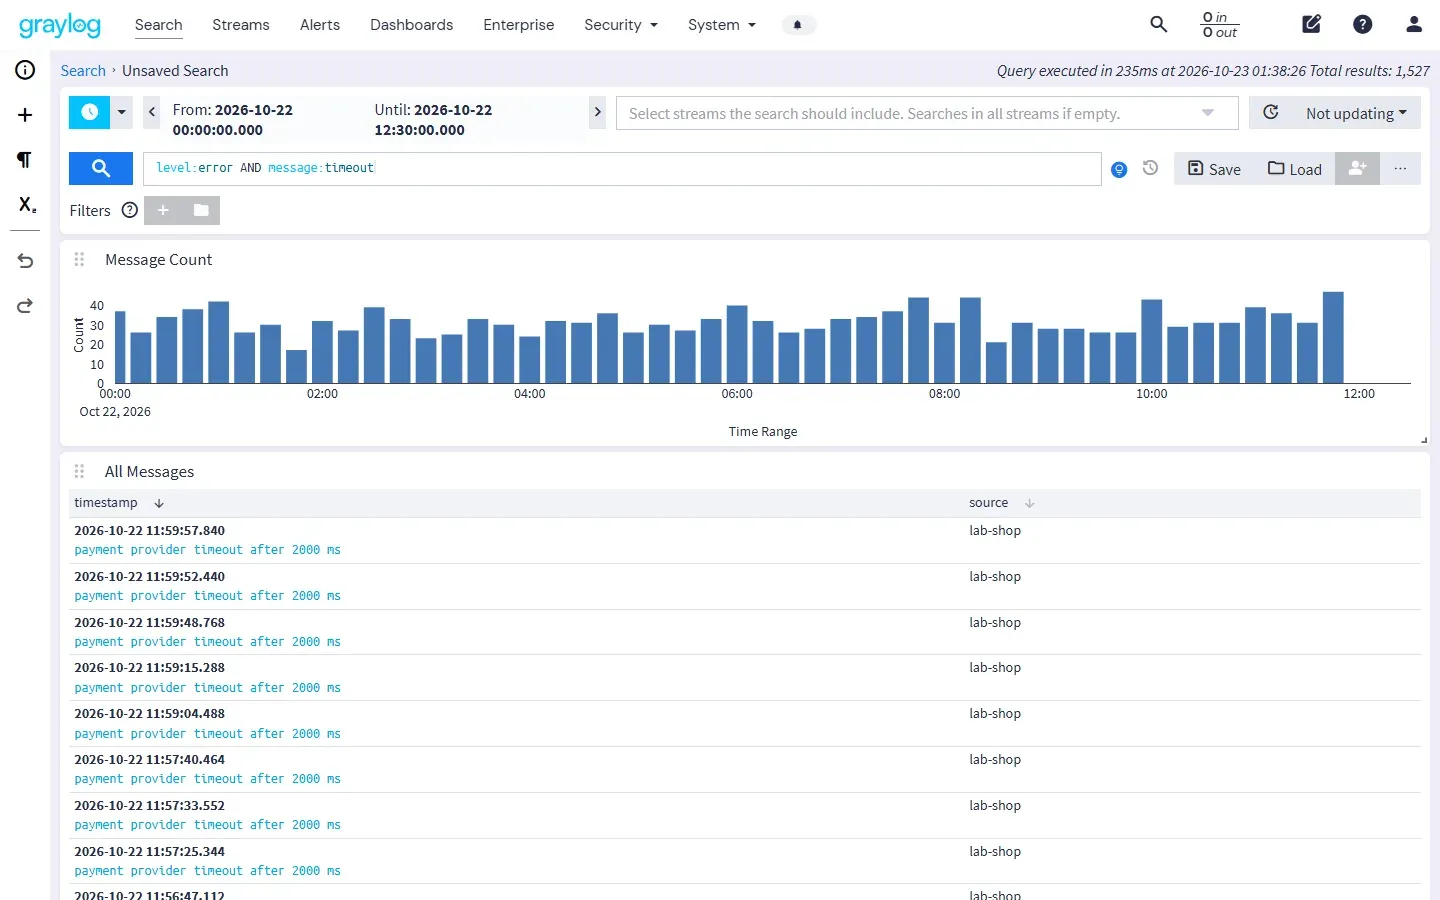Viewport: 1440px width, 900px height.
Task: Load a saved filter via folder icon
Action: (x=201, y=210)
